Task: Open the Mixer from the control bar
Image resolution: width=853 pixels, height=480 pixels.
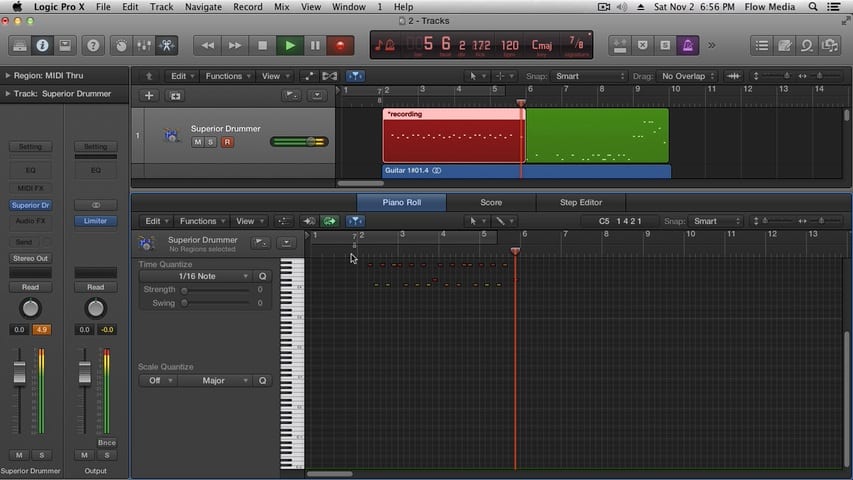Action: pyautogui.click(x=144, y=45)
